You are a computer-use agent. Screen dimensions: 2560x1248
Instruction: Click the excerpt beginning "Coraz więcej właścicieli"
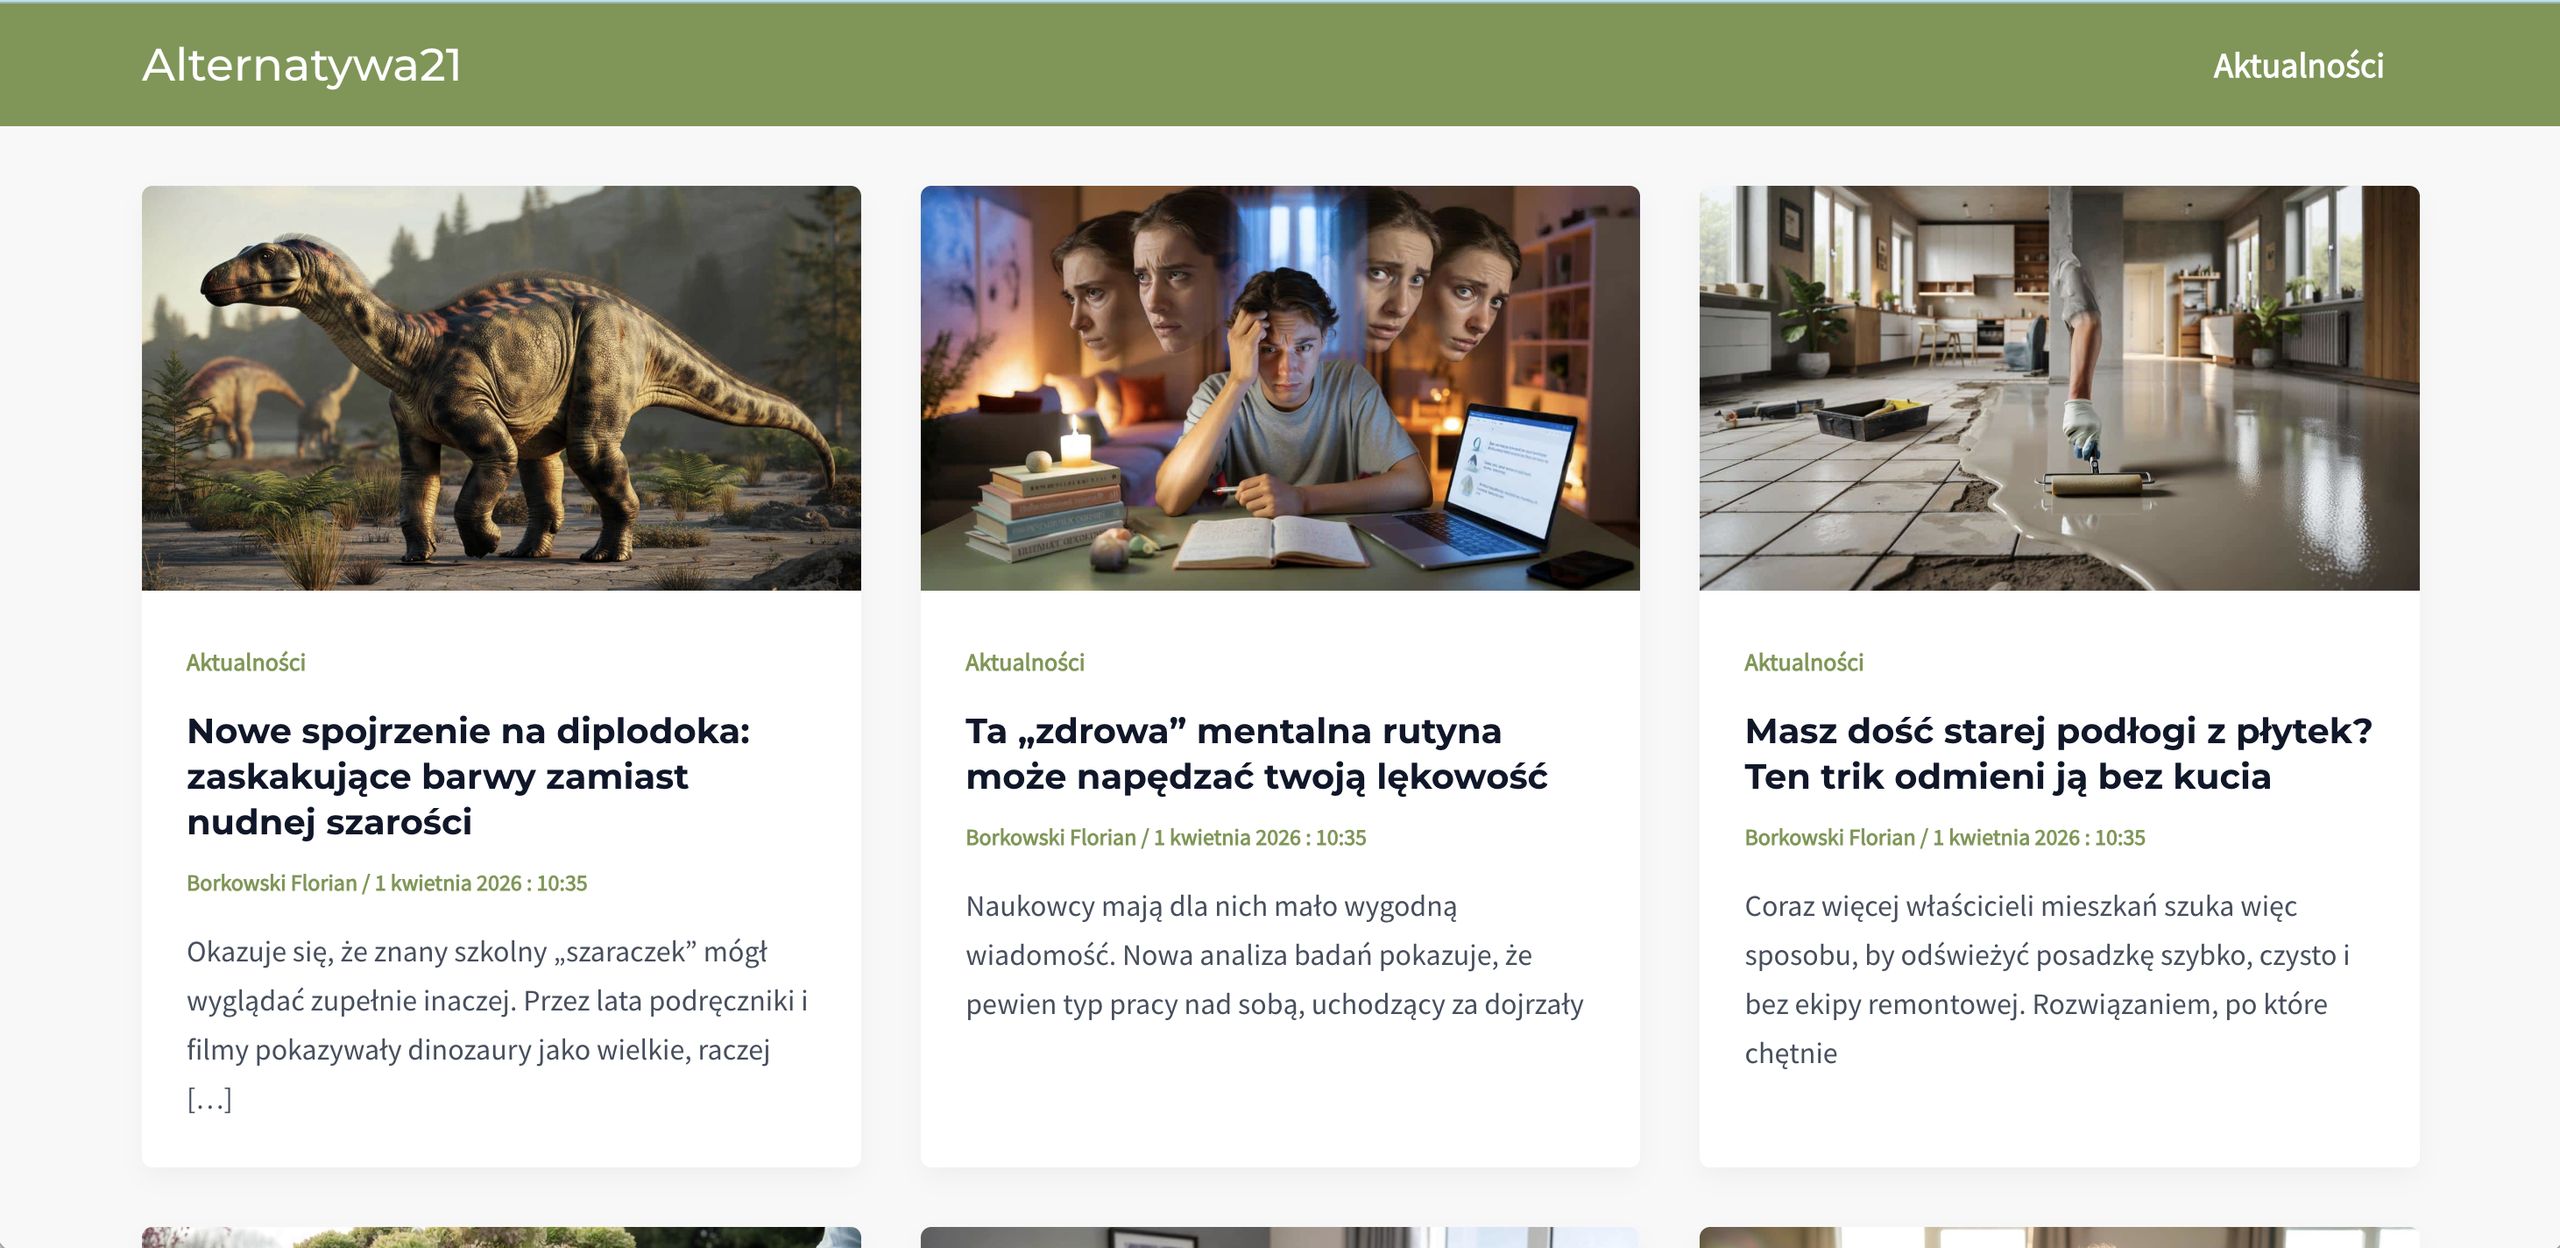pos(2045,955)
